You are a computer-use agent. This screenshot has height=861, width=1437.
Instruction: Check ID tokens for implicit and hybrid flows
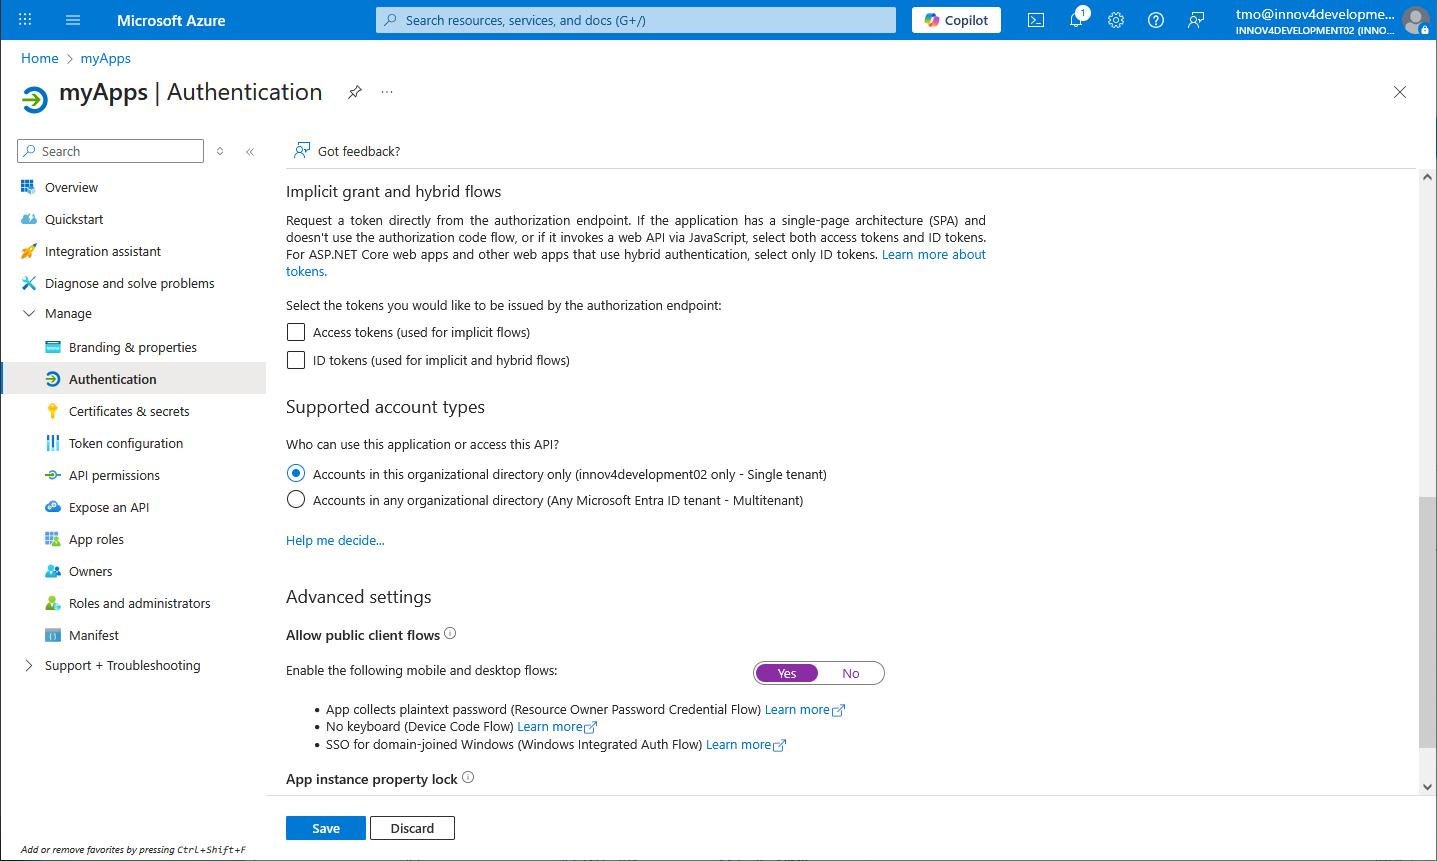click(x=296, y=360)
